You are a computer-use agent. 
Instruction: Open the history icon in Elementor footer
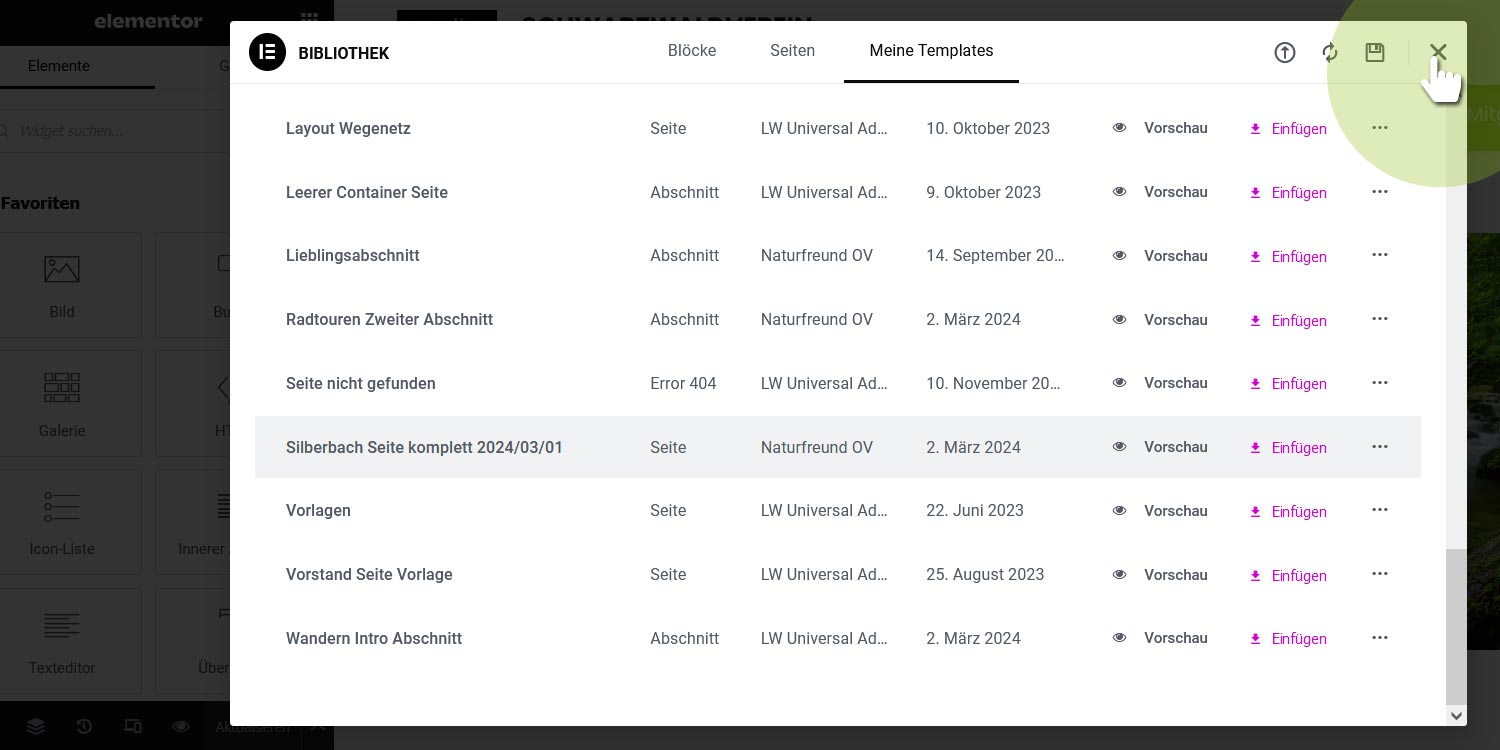pos(84,727)
